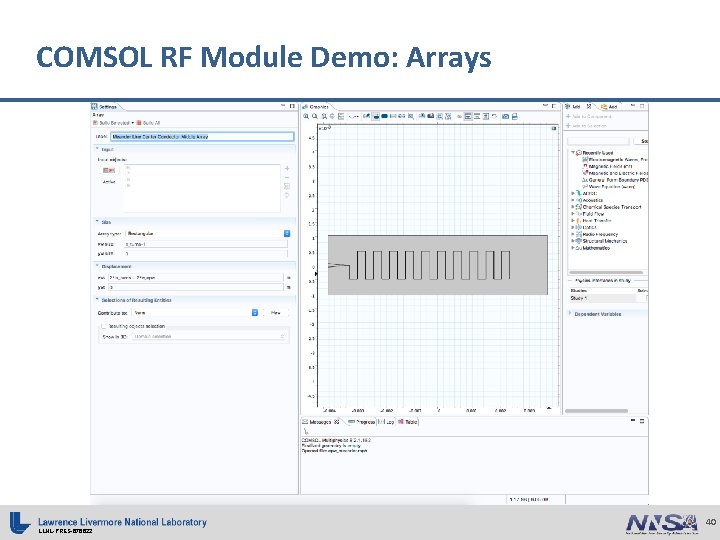This screenshot has height=540, width=720.
Task: Click the Reset rotation arrow icon
Action: 495,117
